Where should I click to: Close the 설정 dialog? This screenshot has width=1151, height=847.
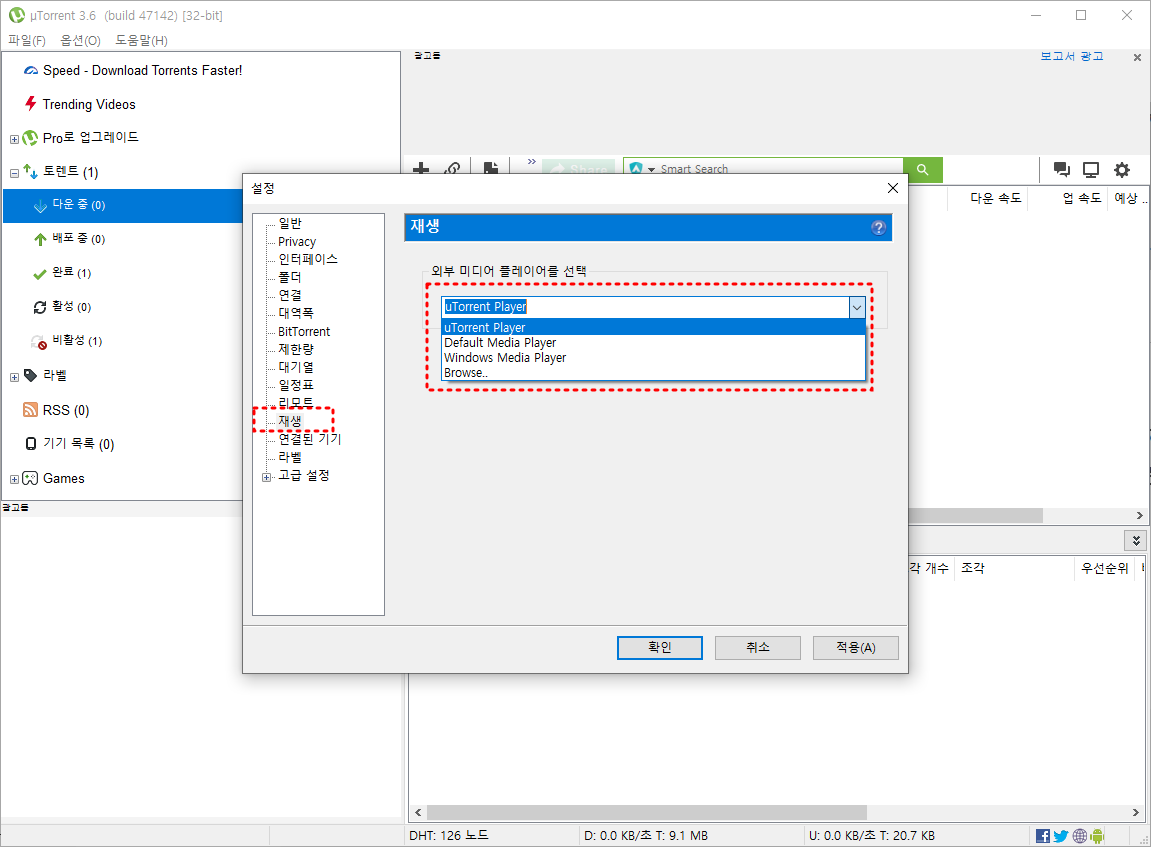point(893,188)
